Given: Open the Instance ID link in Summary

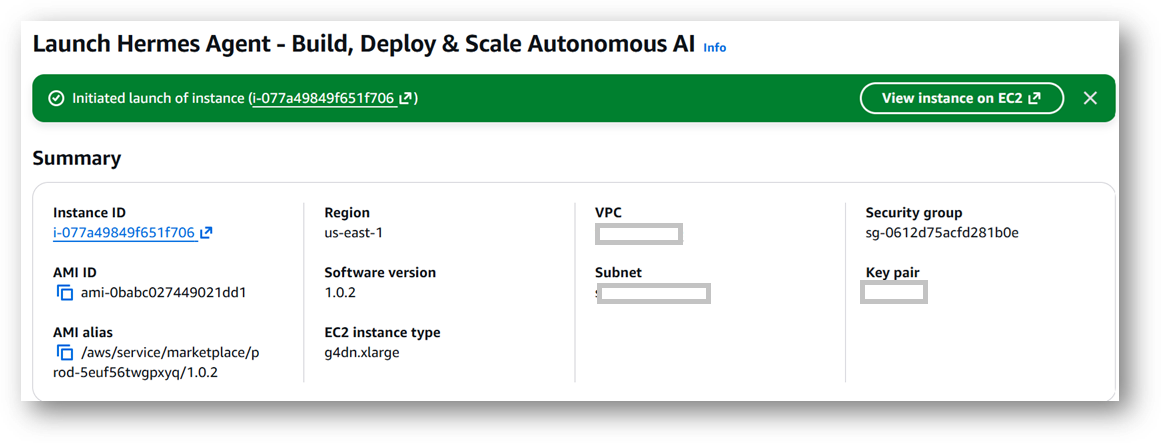Looking at the screenshot, I should (x=133, y=233).
